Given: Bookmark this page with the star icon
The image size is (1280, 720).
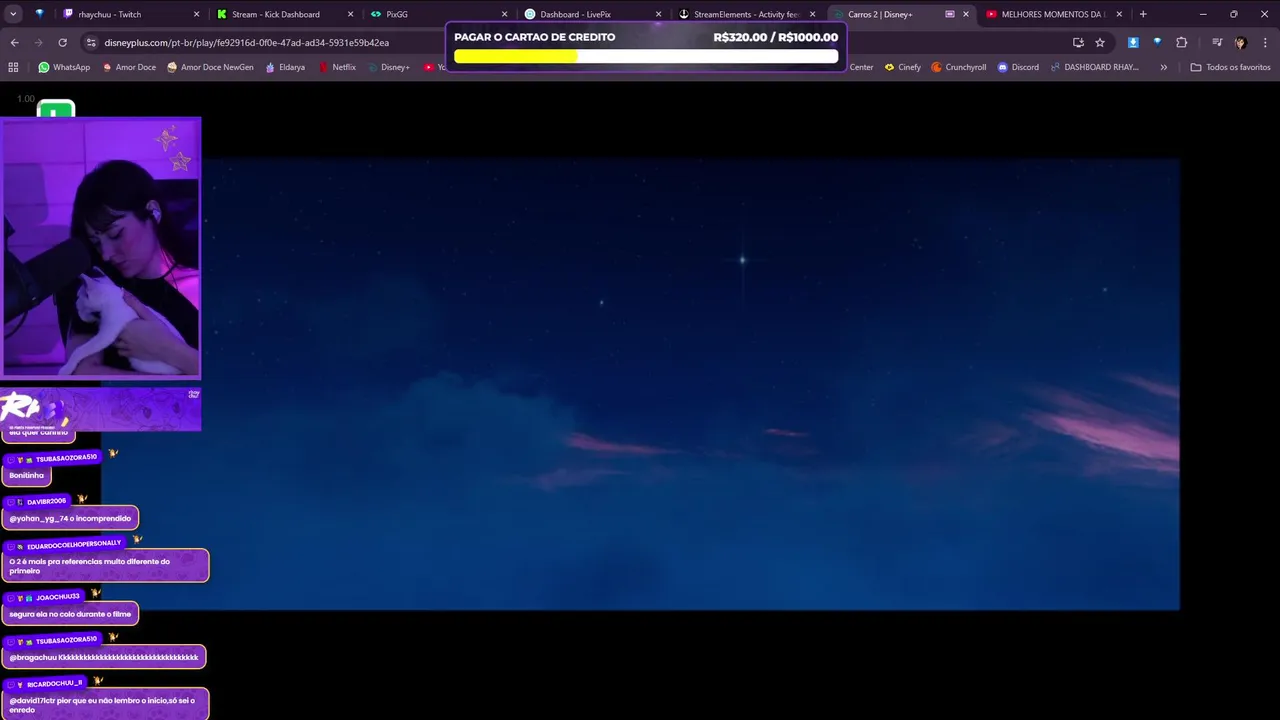Looking at the screenshot, I should tap(1100, 42).
